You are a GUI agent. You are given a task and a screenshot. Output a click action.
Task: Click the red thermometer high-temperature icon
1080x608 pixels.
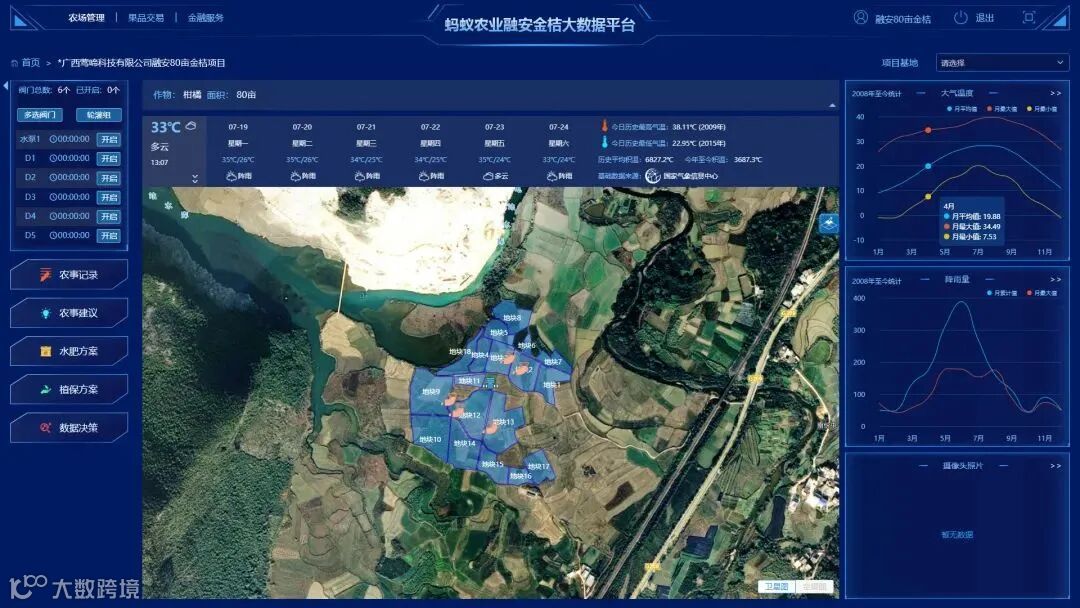click(605, 126)
